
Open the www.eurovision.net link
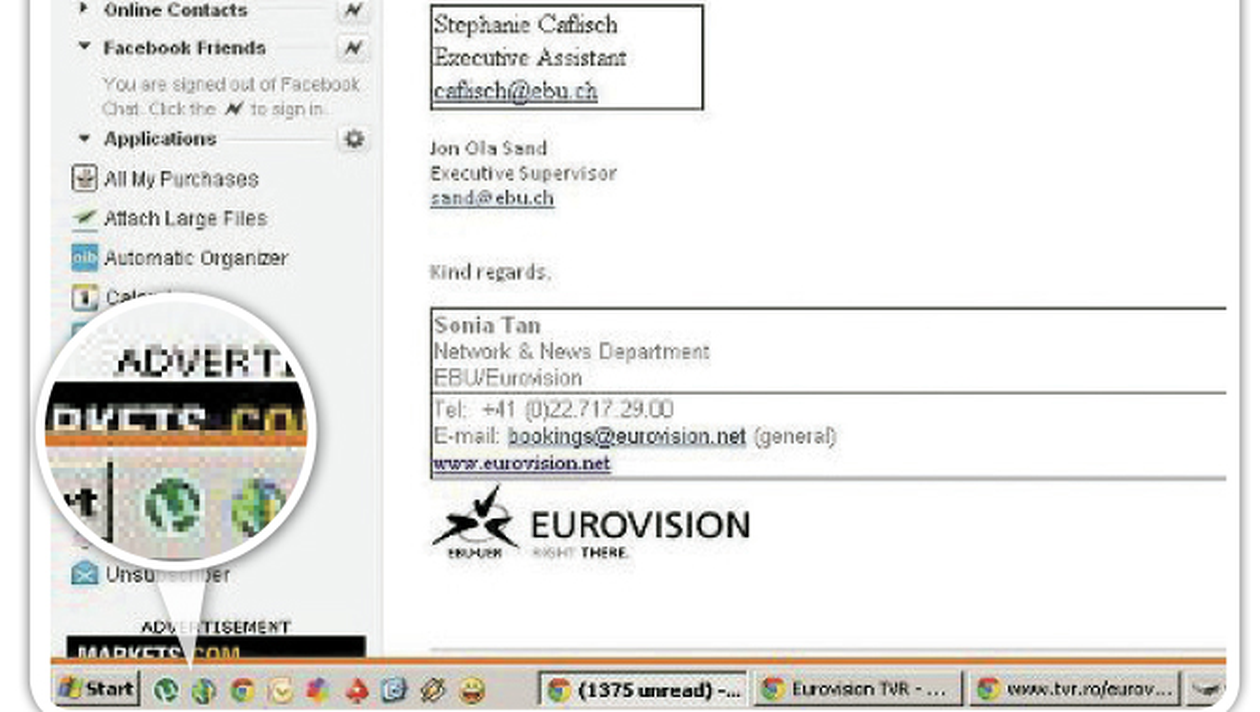(521, 464)
